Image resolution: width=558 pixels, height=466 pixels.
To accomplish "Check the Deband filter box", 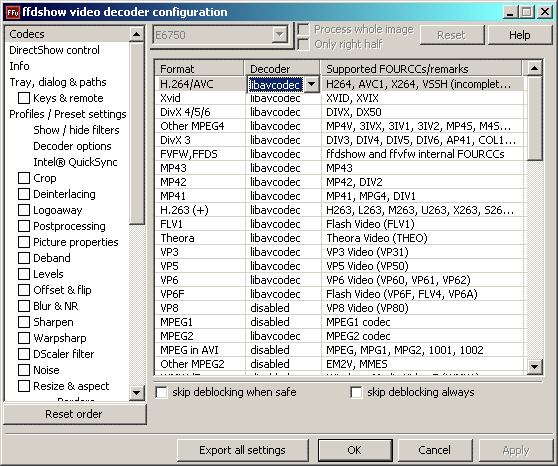I will [24, 258].
